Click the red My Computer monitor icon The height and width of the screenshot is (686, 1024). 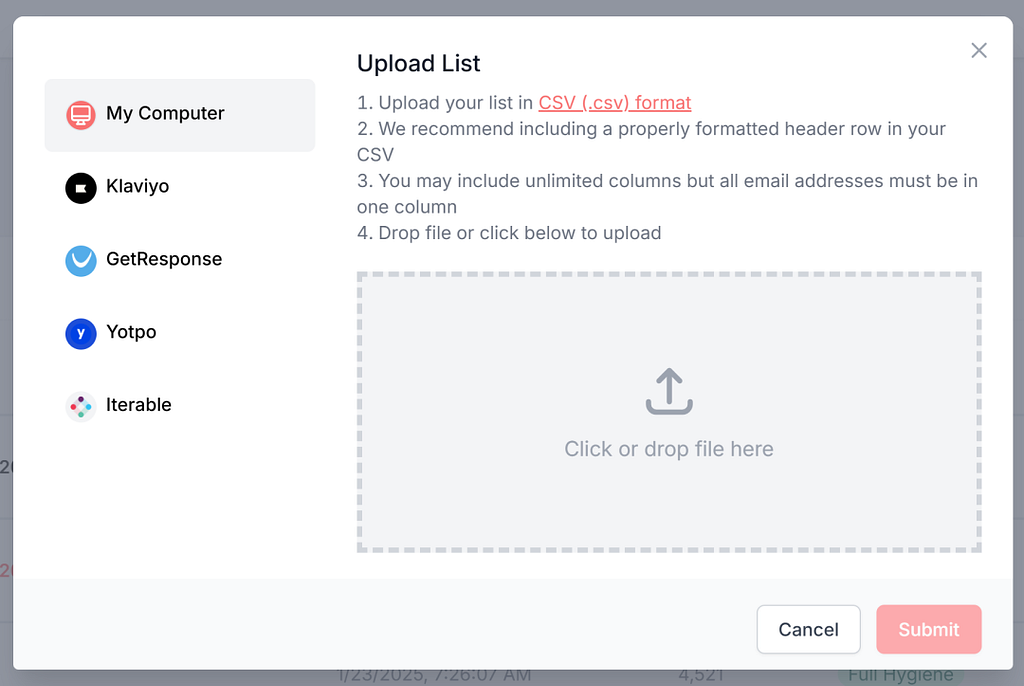point(81,115)
